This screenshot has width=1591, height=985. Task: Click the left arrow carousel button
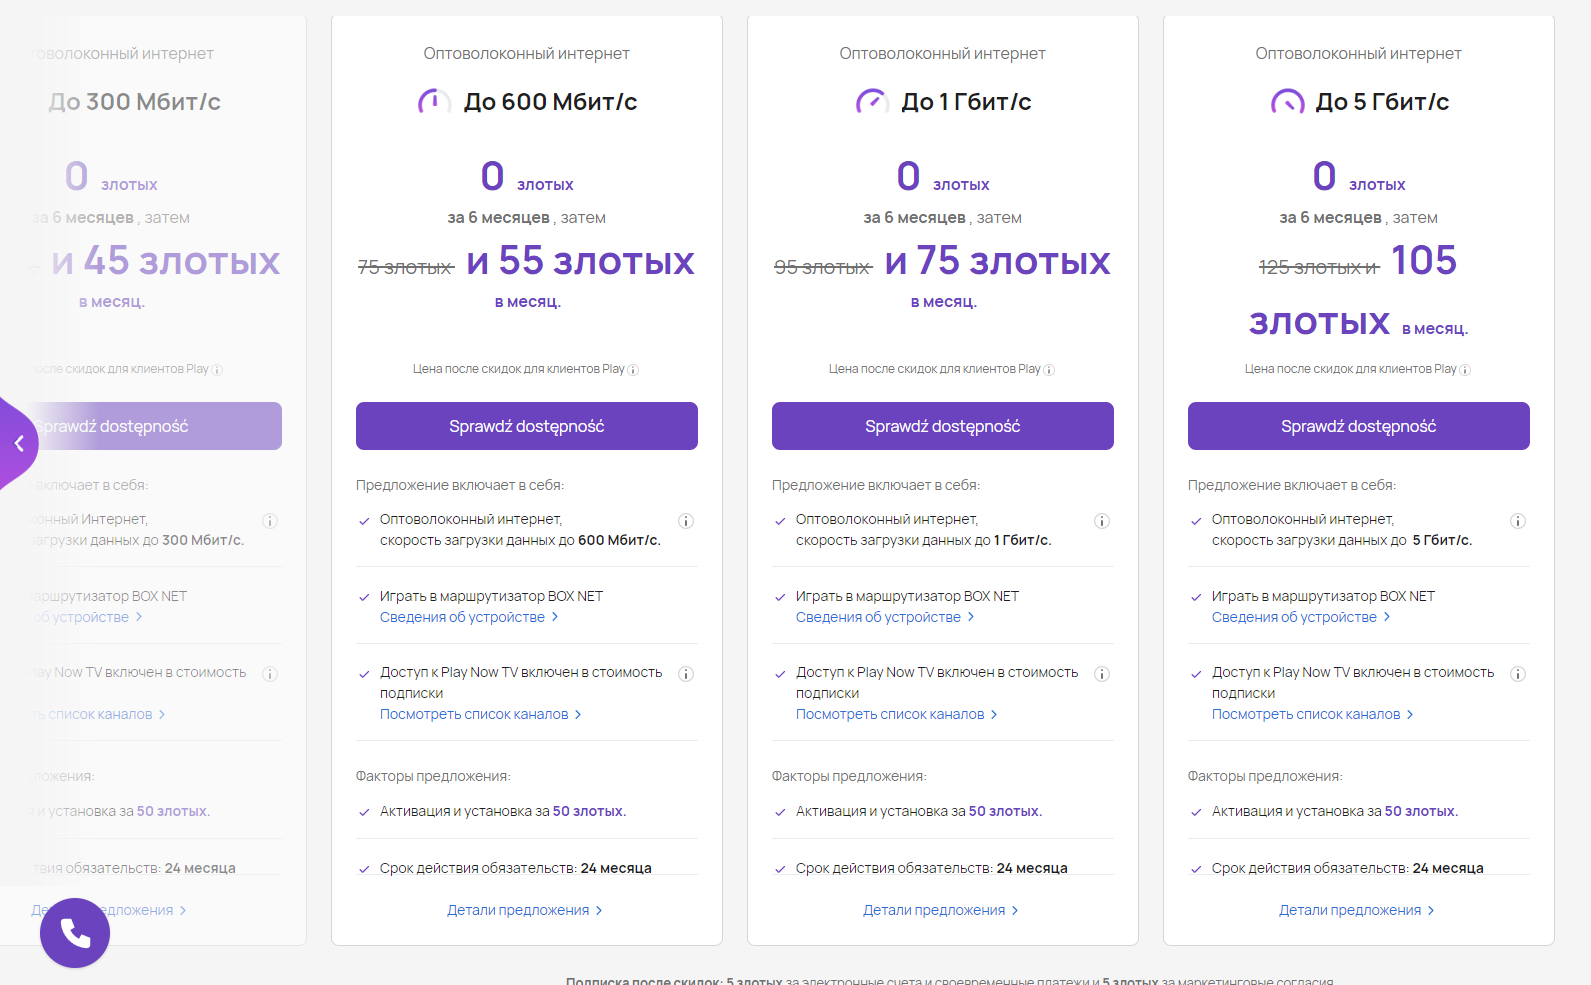(18, 443)
